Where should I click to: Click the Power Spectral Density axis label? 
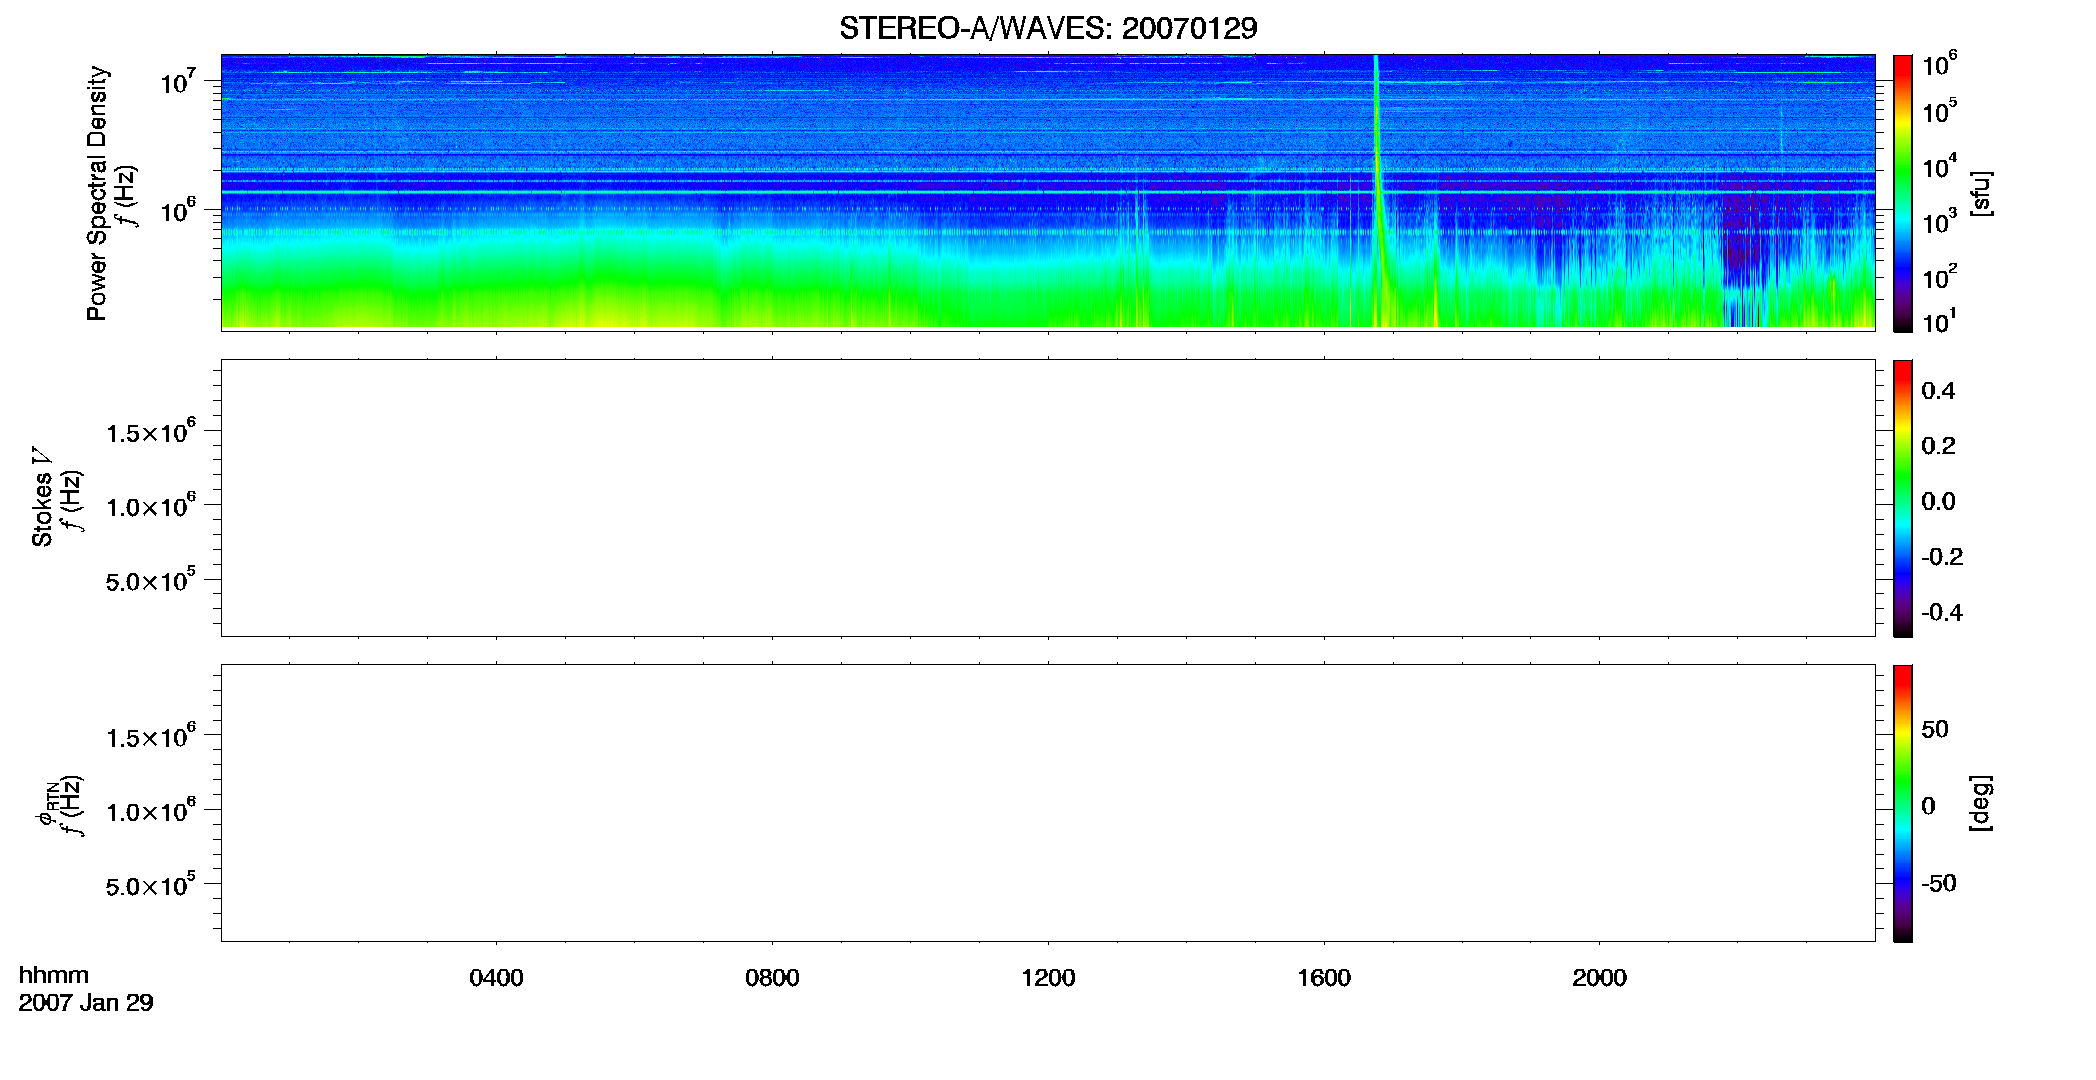(x=97, y=193)
